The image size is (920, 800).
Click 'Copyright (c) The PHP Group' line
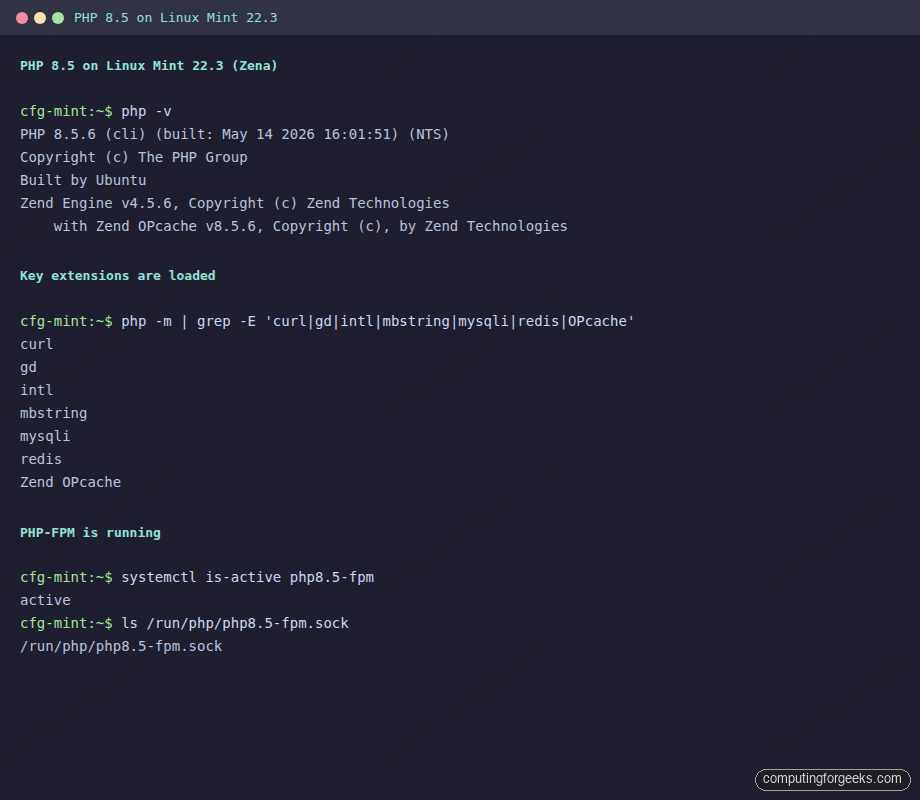134,157
